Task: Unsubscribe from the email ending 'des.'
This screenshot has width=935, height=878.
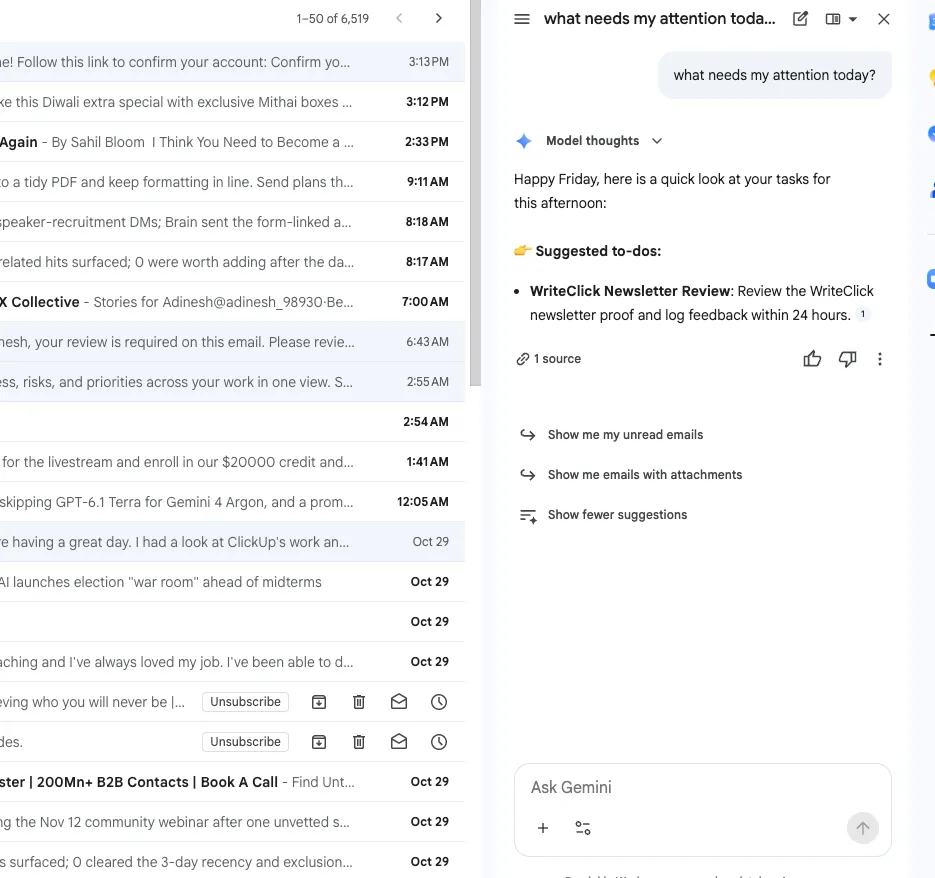Action: point(245,742)
